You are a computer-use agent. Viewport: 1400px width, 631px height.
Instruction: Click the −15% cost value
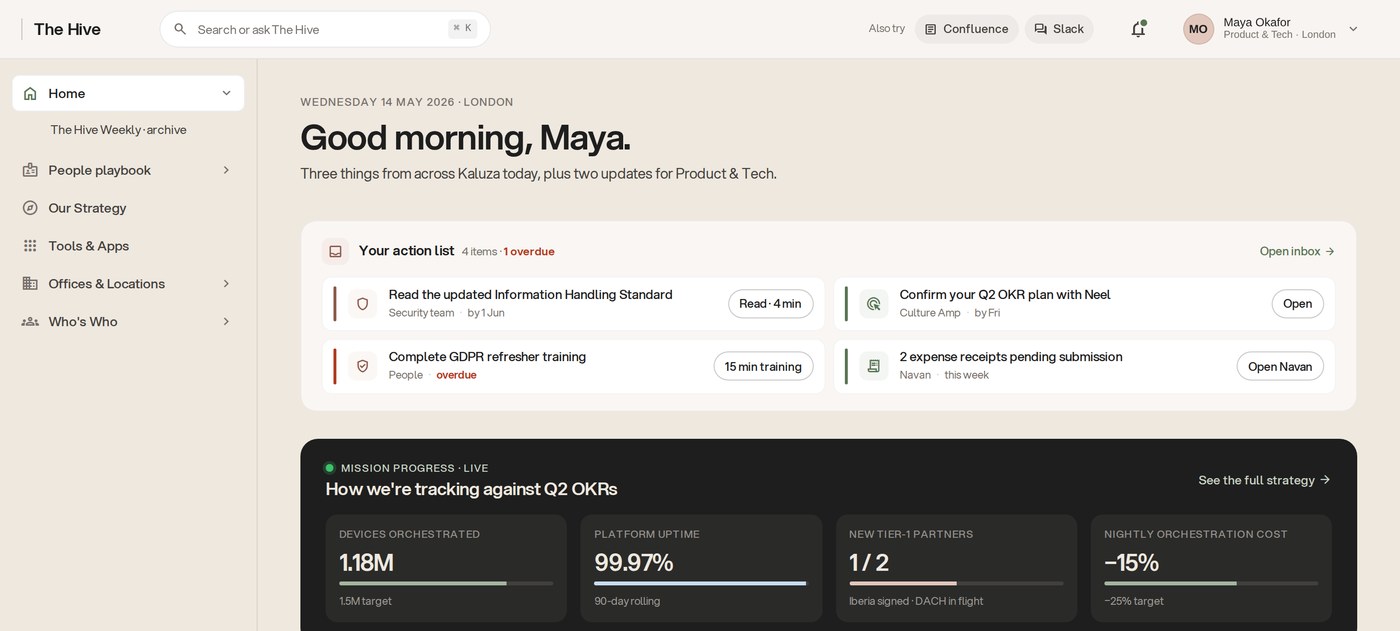click(x=1131, y=562)
